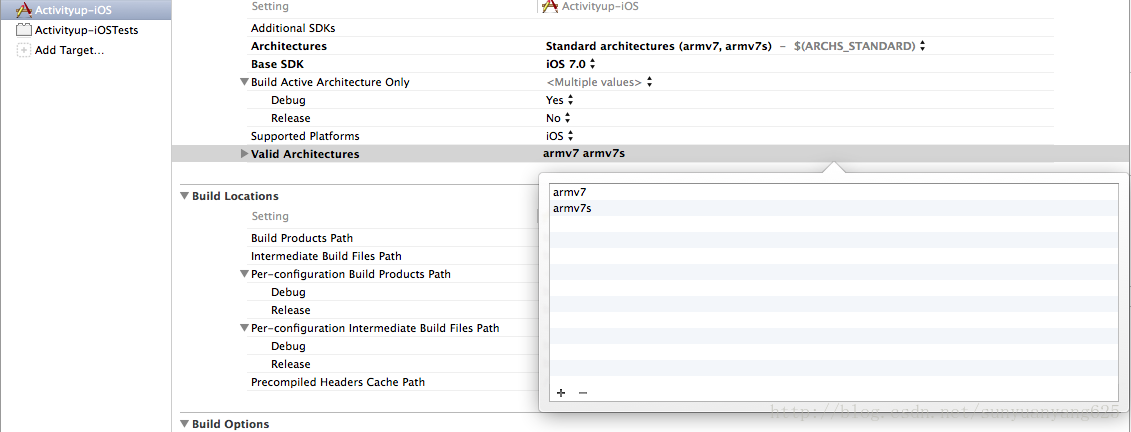Click armv7 armv7s value of Valid Architectures
Screen dimensions: 1131x432
[584, 154]
